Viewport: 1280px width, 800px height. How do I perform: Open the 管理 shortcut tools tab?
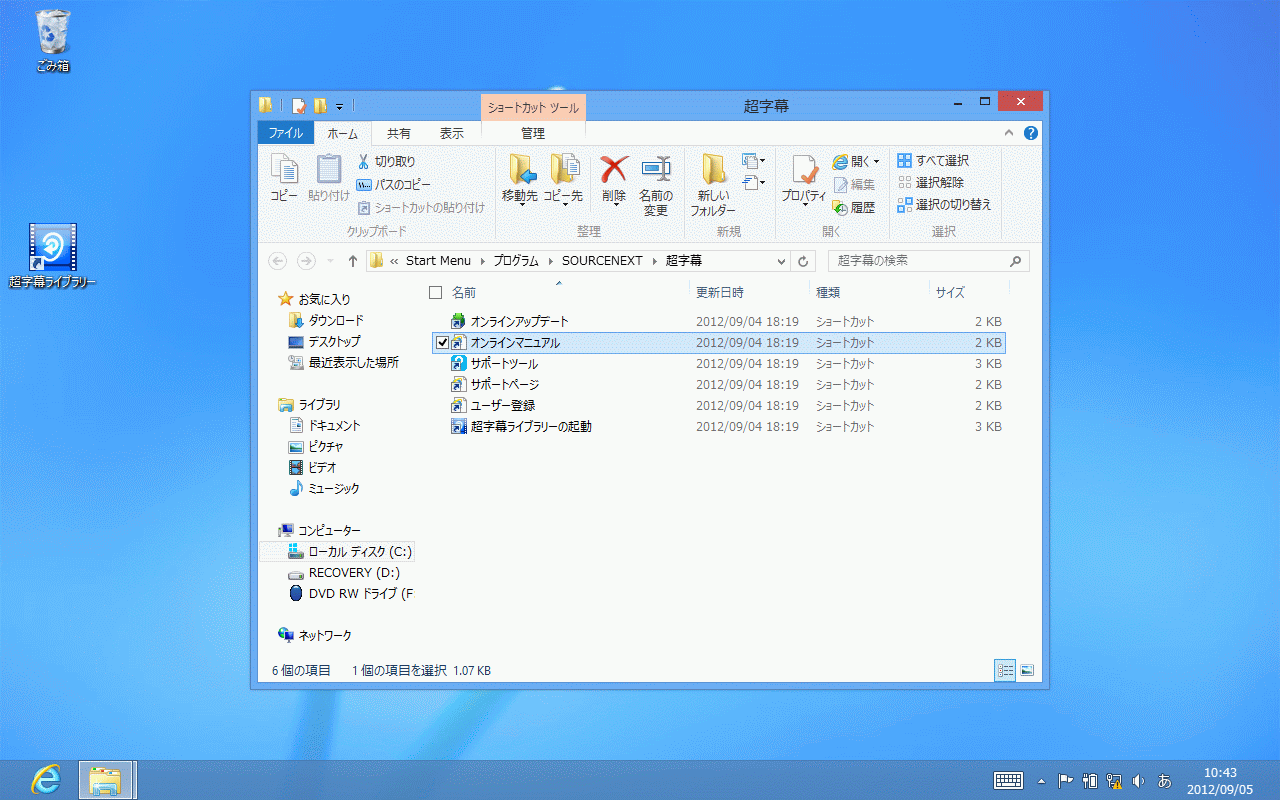(533, 133)
